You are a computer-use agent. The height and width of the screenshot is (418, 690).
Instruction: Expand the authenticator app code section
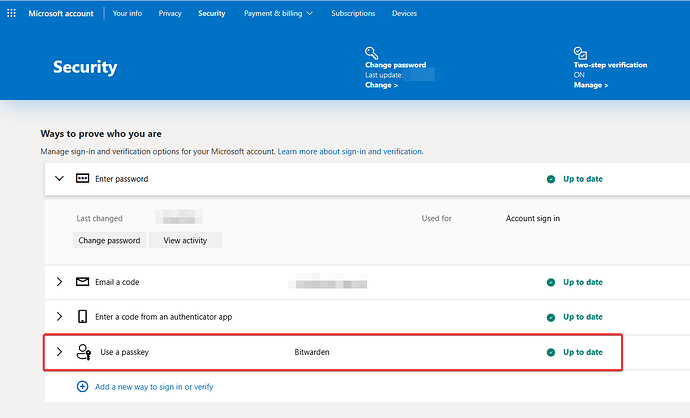pos(59,316)
